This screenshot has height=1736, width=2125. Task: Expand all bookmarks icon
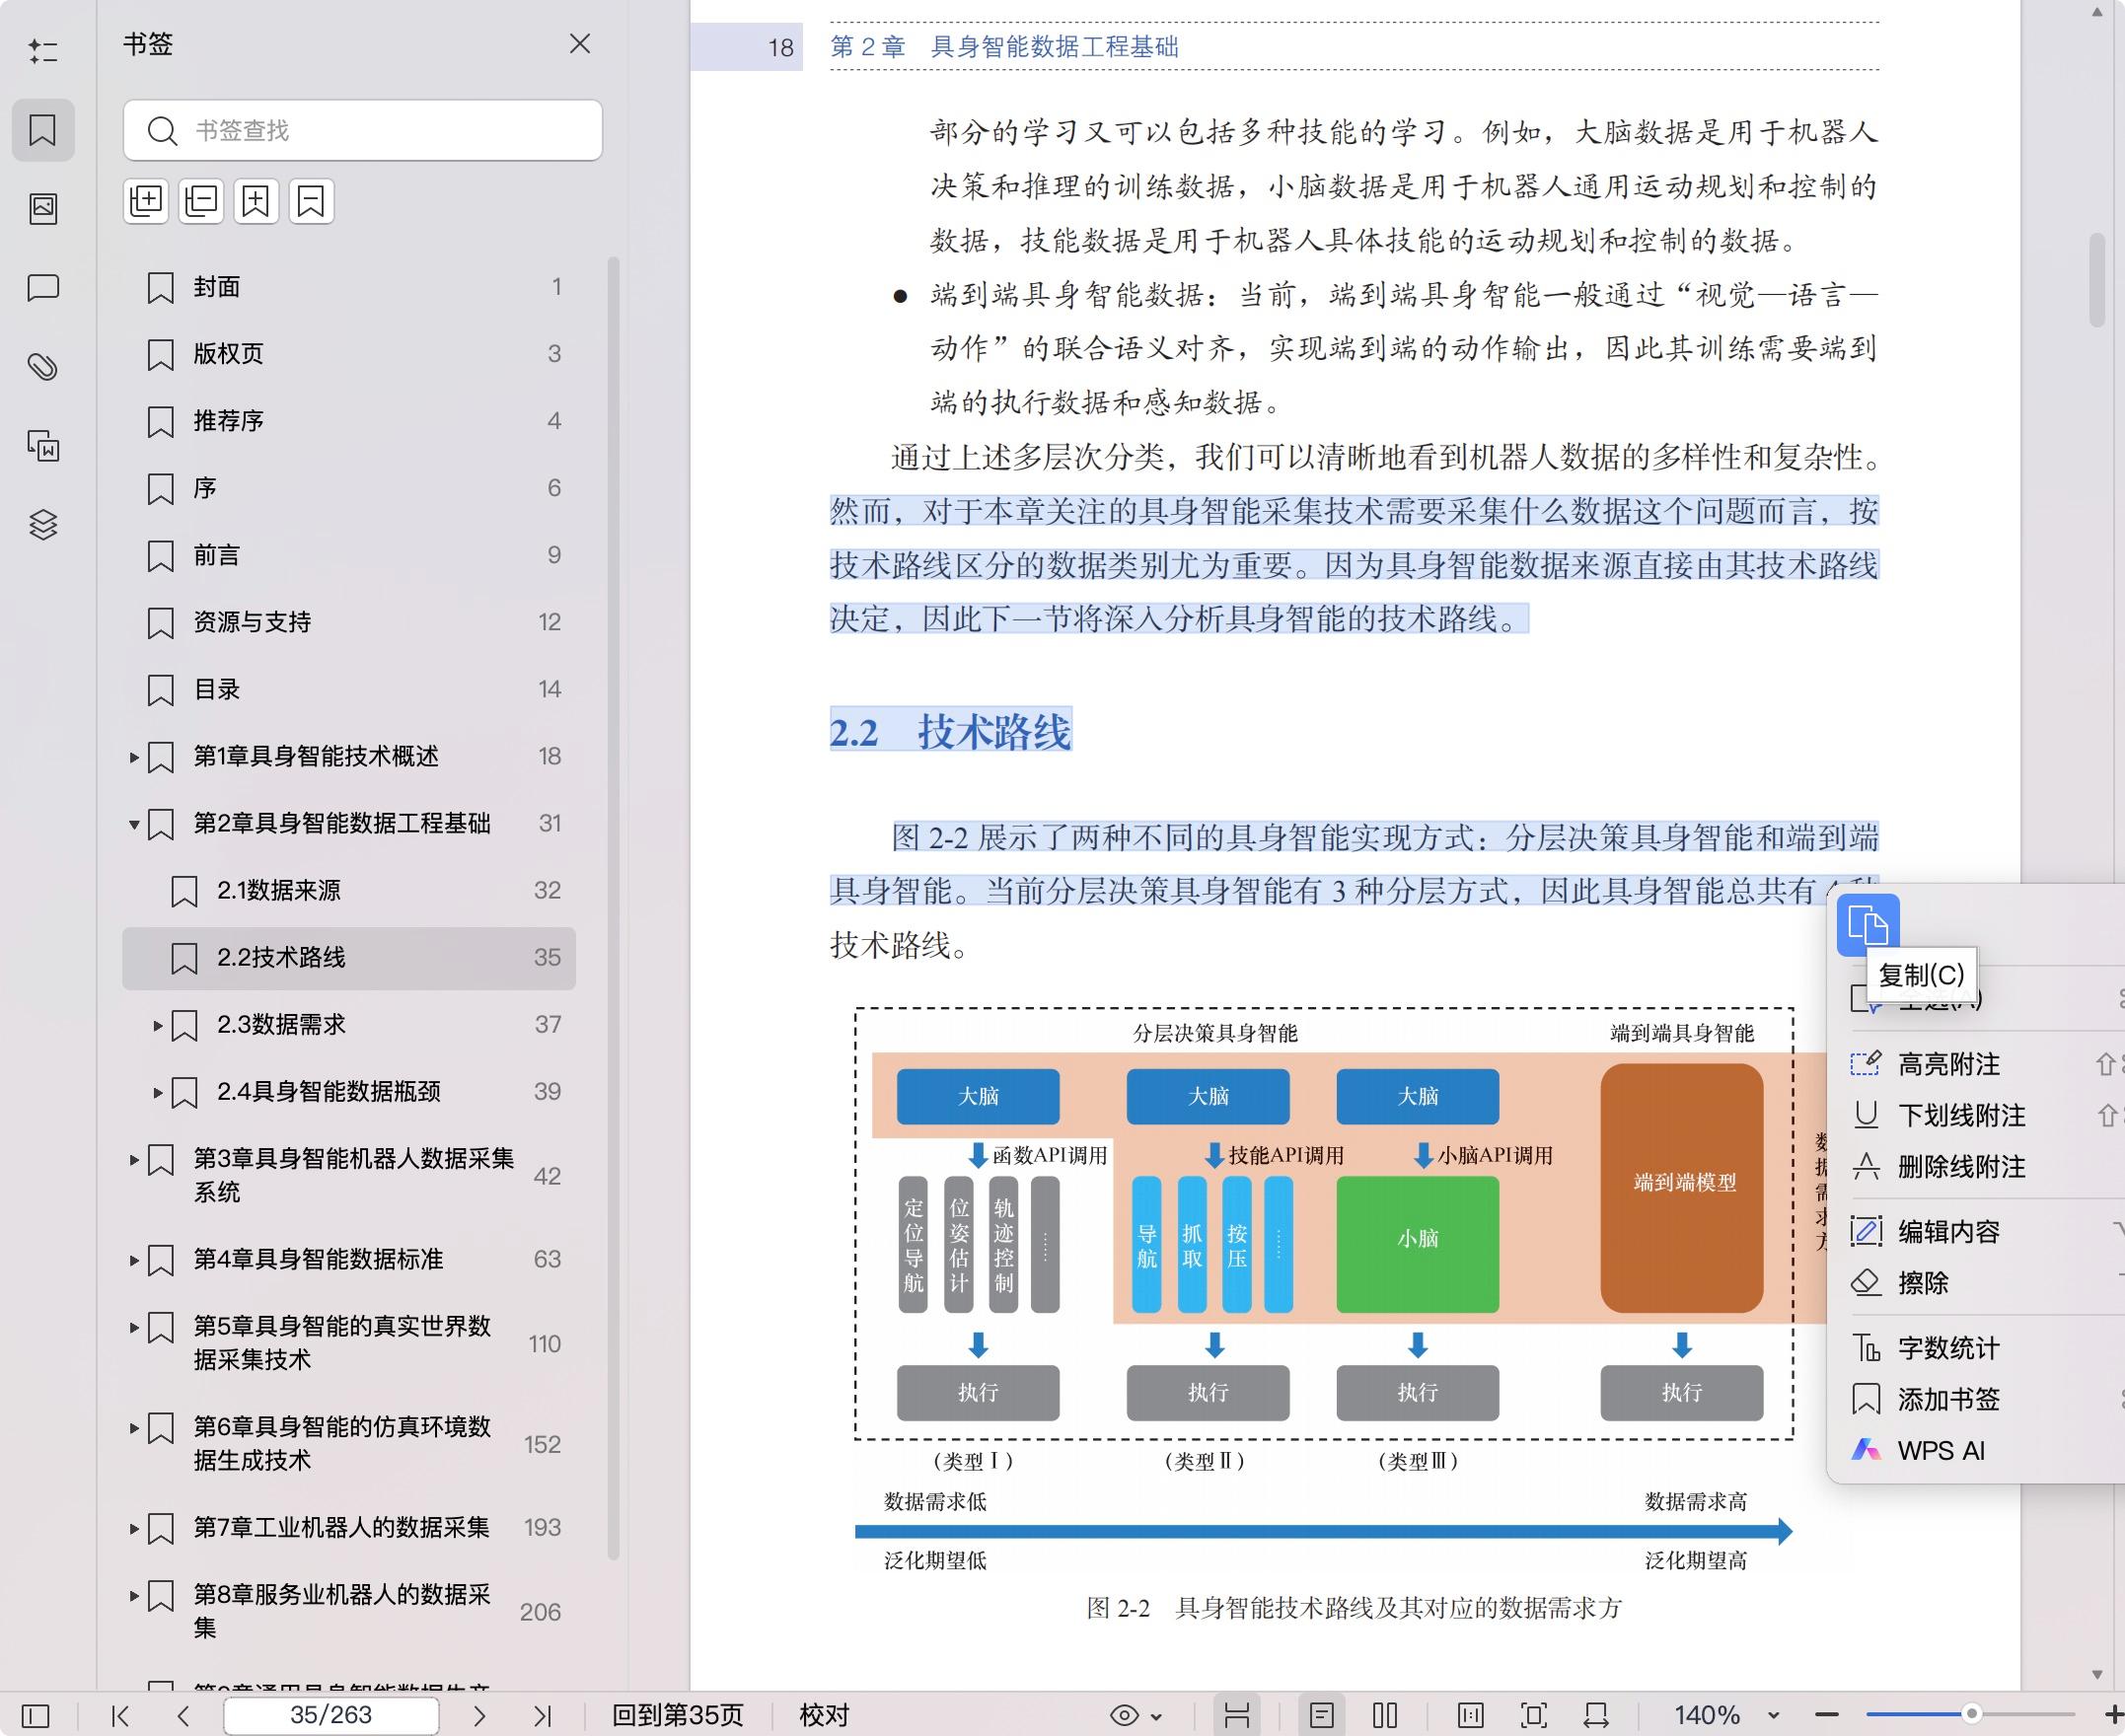[x=146, y=201]
